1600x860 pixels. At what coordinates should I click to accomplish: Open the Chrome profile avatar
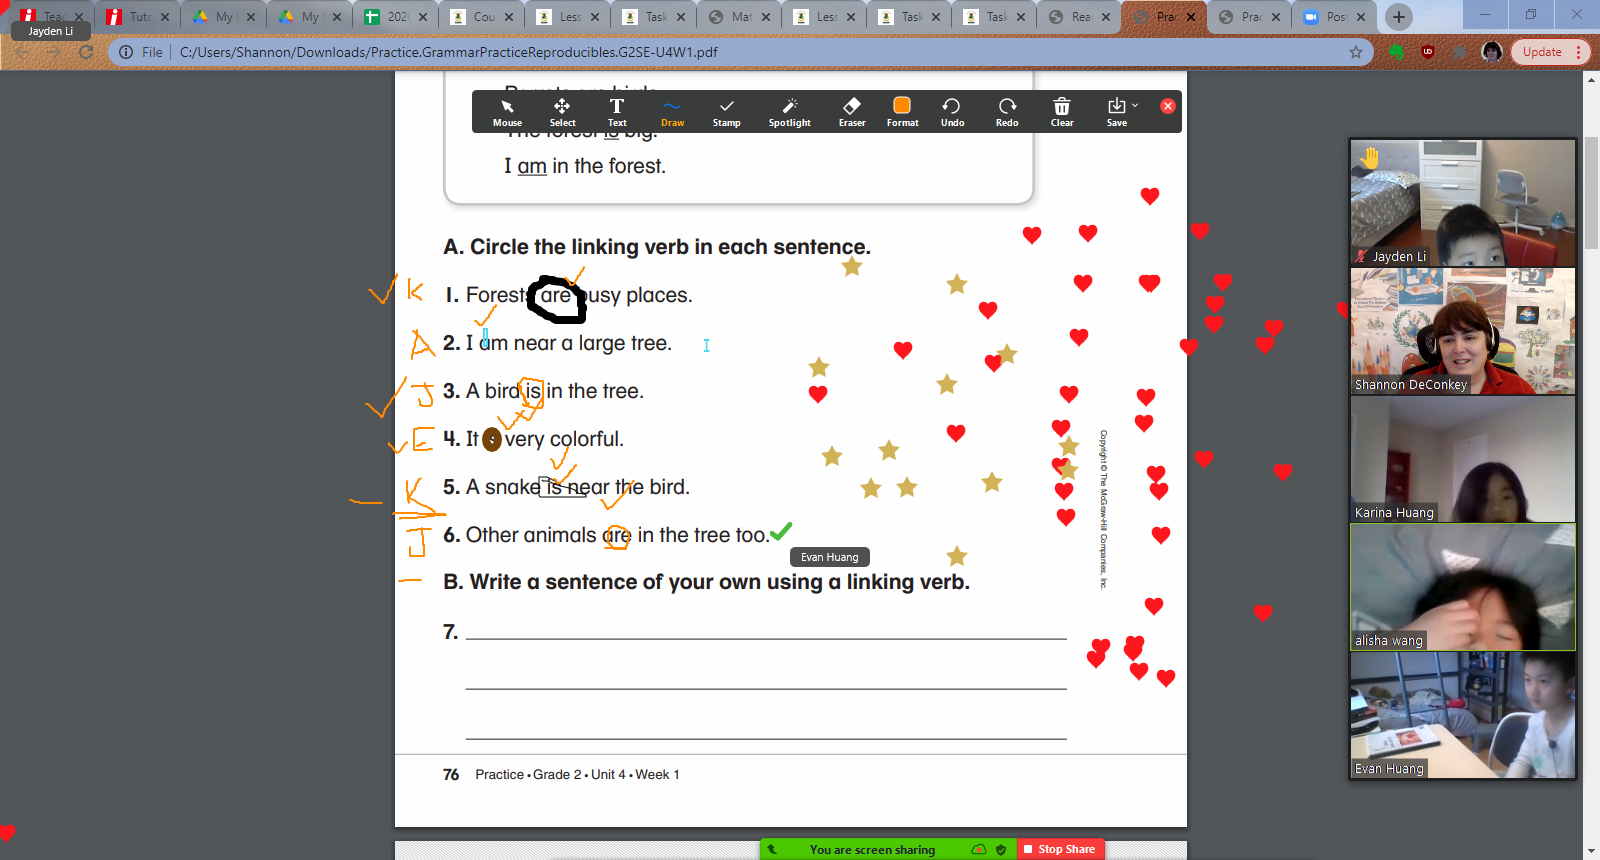coord(1492,52)
